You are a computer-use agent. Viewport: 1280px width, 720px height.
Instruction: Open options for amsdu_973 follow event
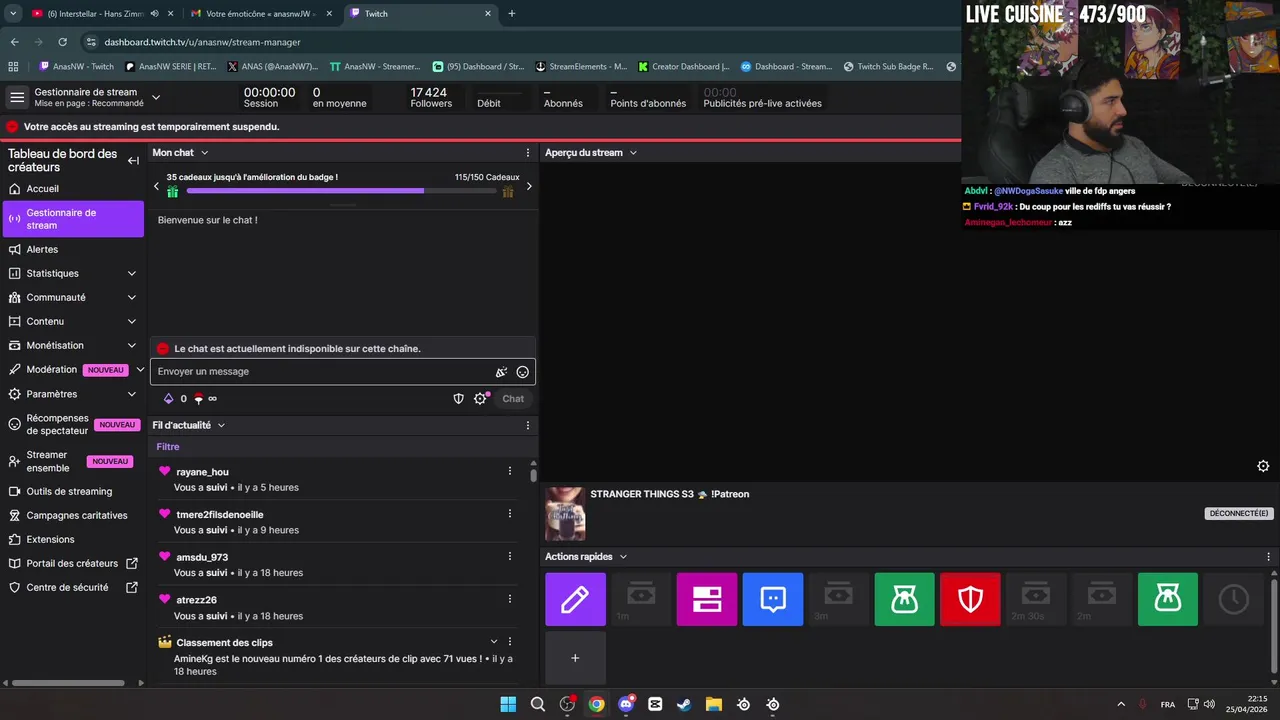(510, 557)
